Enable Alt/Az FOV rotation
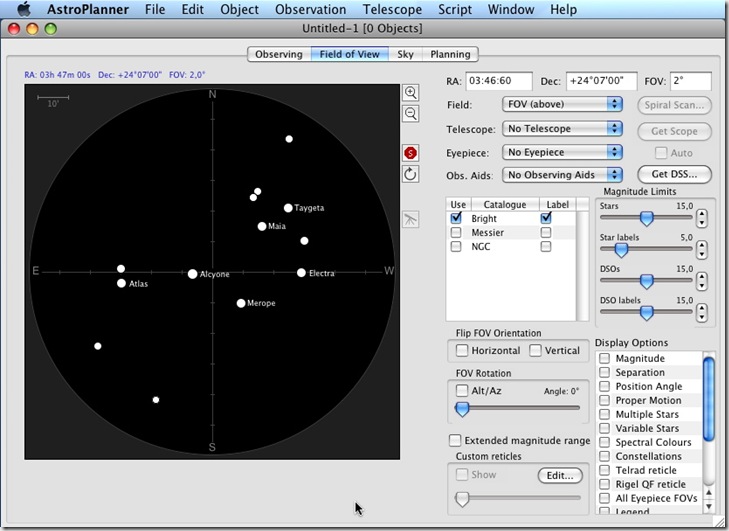Screen dimensions: 729x531 [462, 390]
